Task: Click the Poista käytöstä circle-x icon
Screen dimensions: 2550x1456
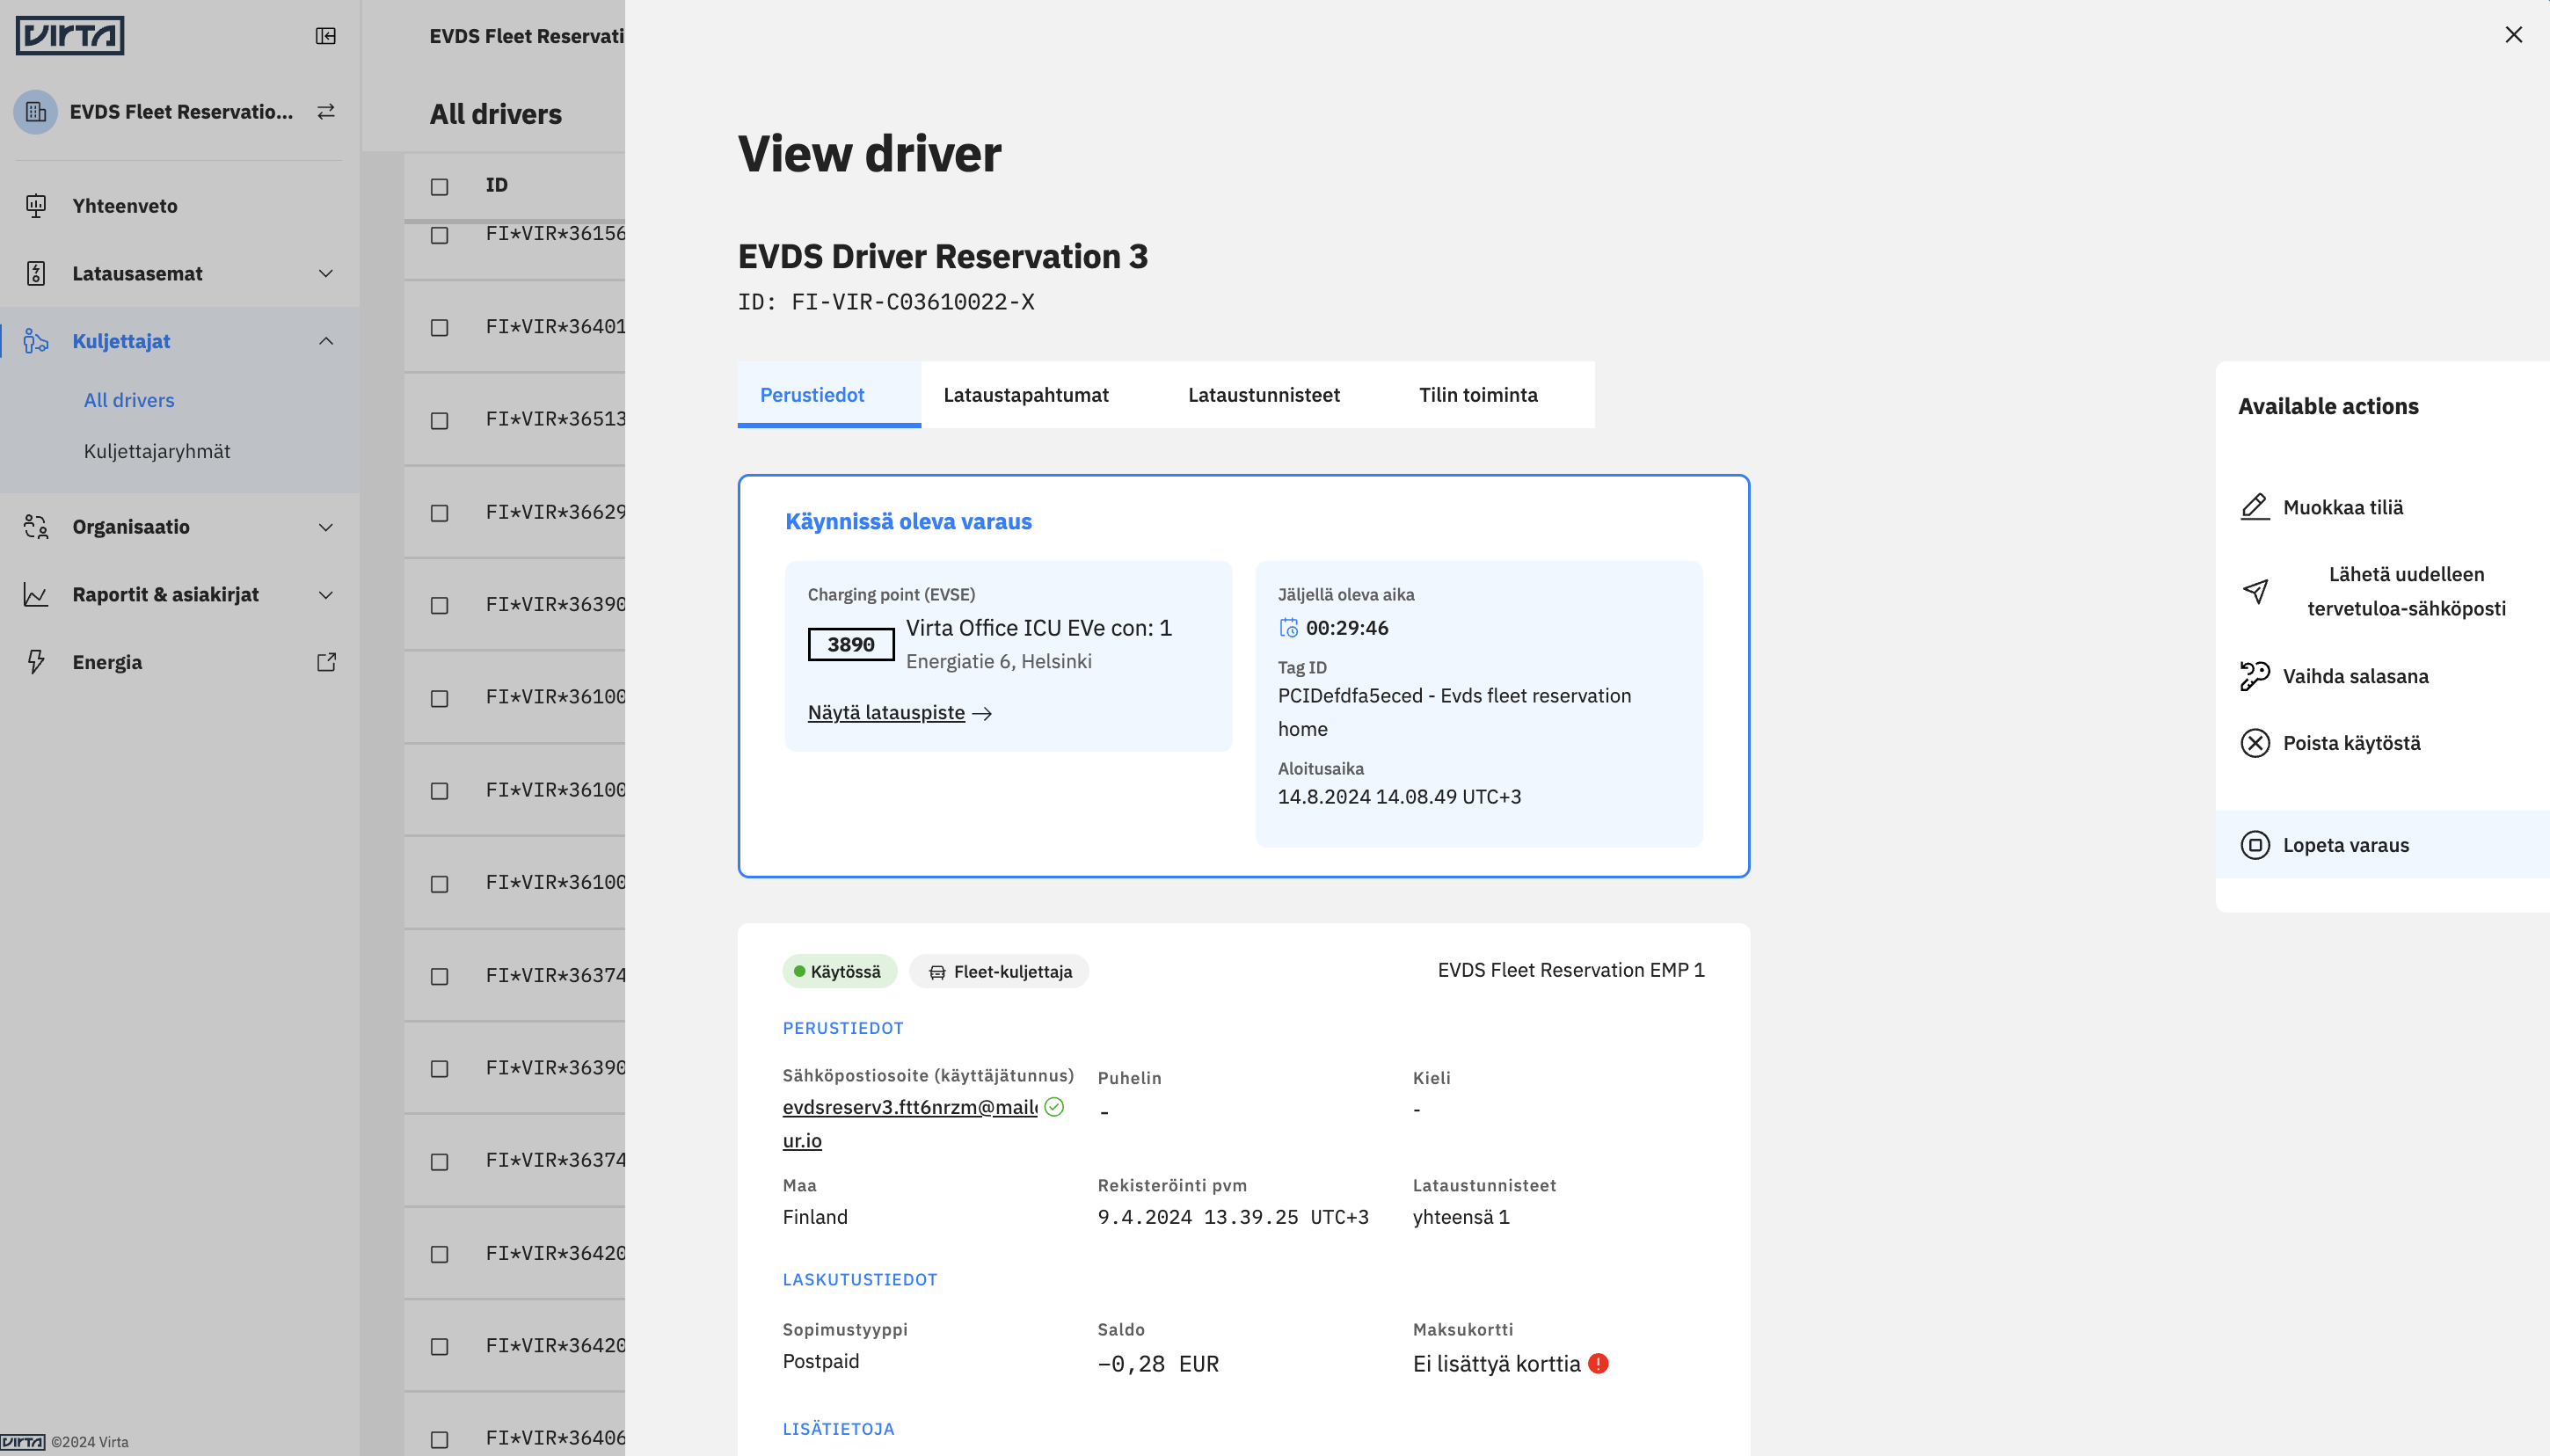Action: (x=2255, y=743)
